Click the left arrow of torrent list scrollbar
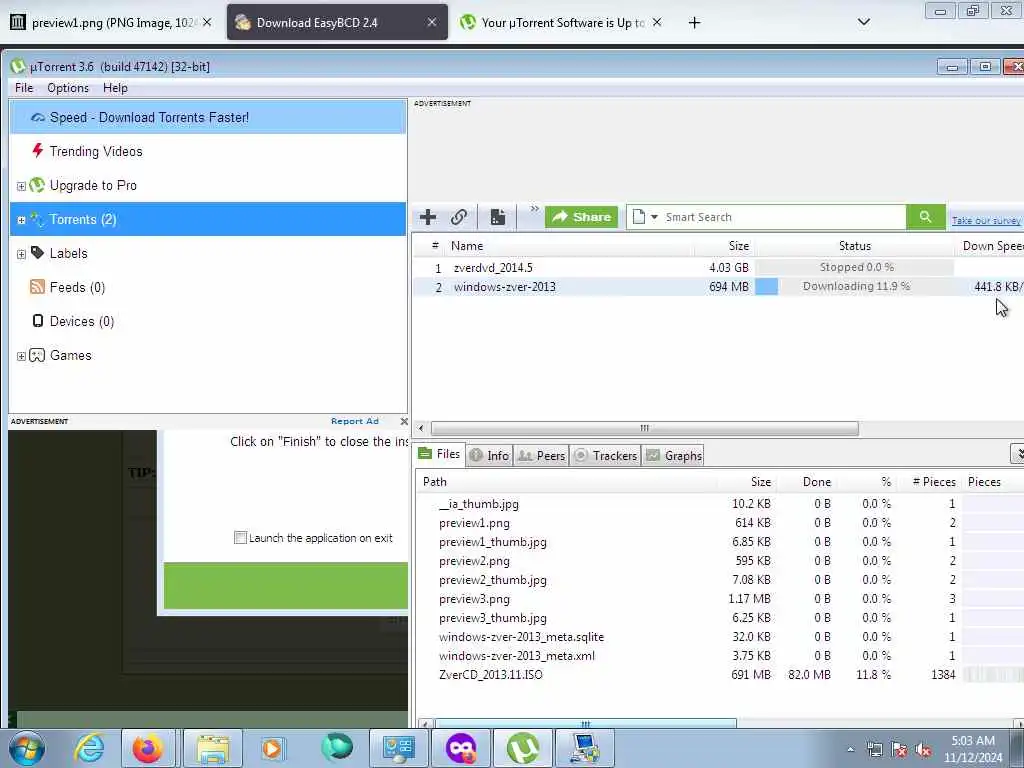Viewport: 1024px width, 768px height. (x=421, y=428)
